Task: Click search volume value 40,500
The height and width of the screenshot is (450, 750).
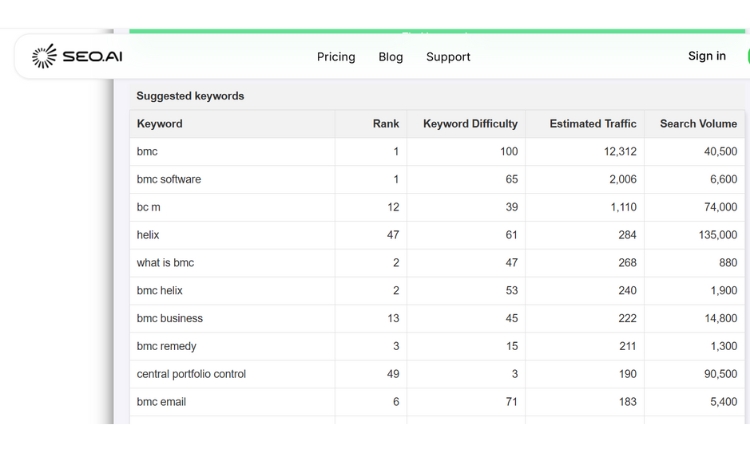Action: coord(720,152)
